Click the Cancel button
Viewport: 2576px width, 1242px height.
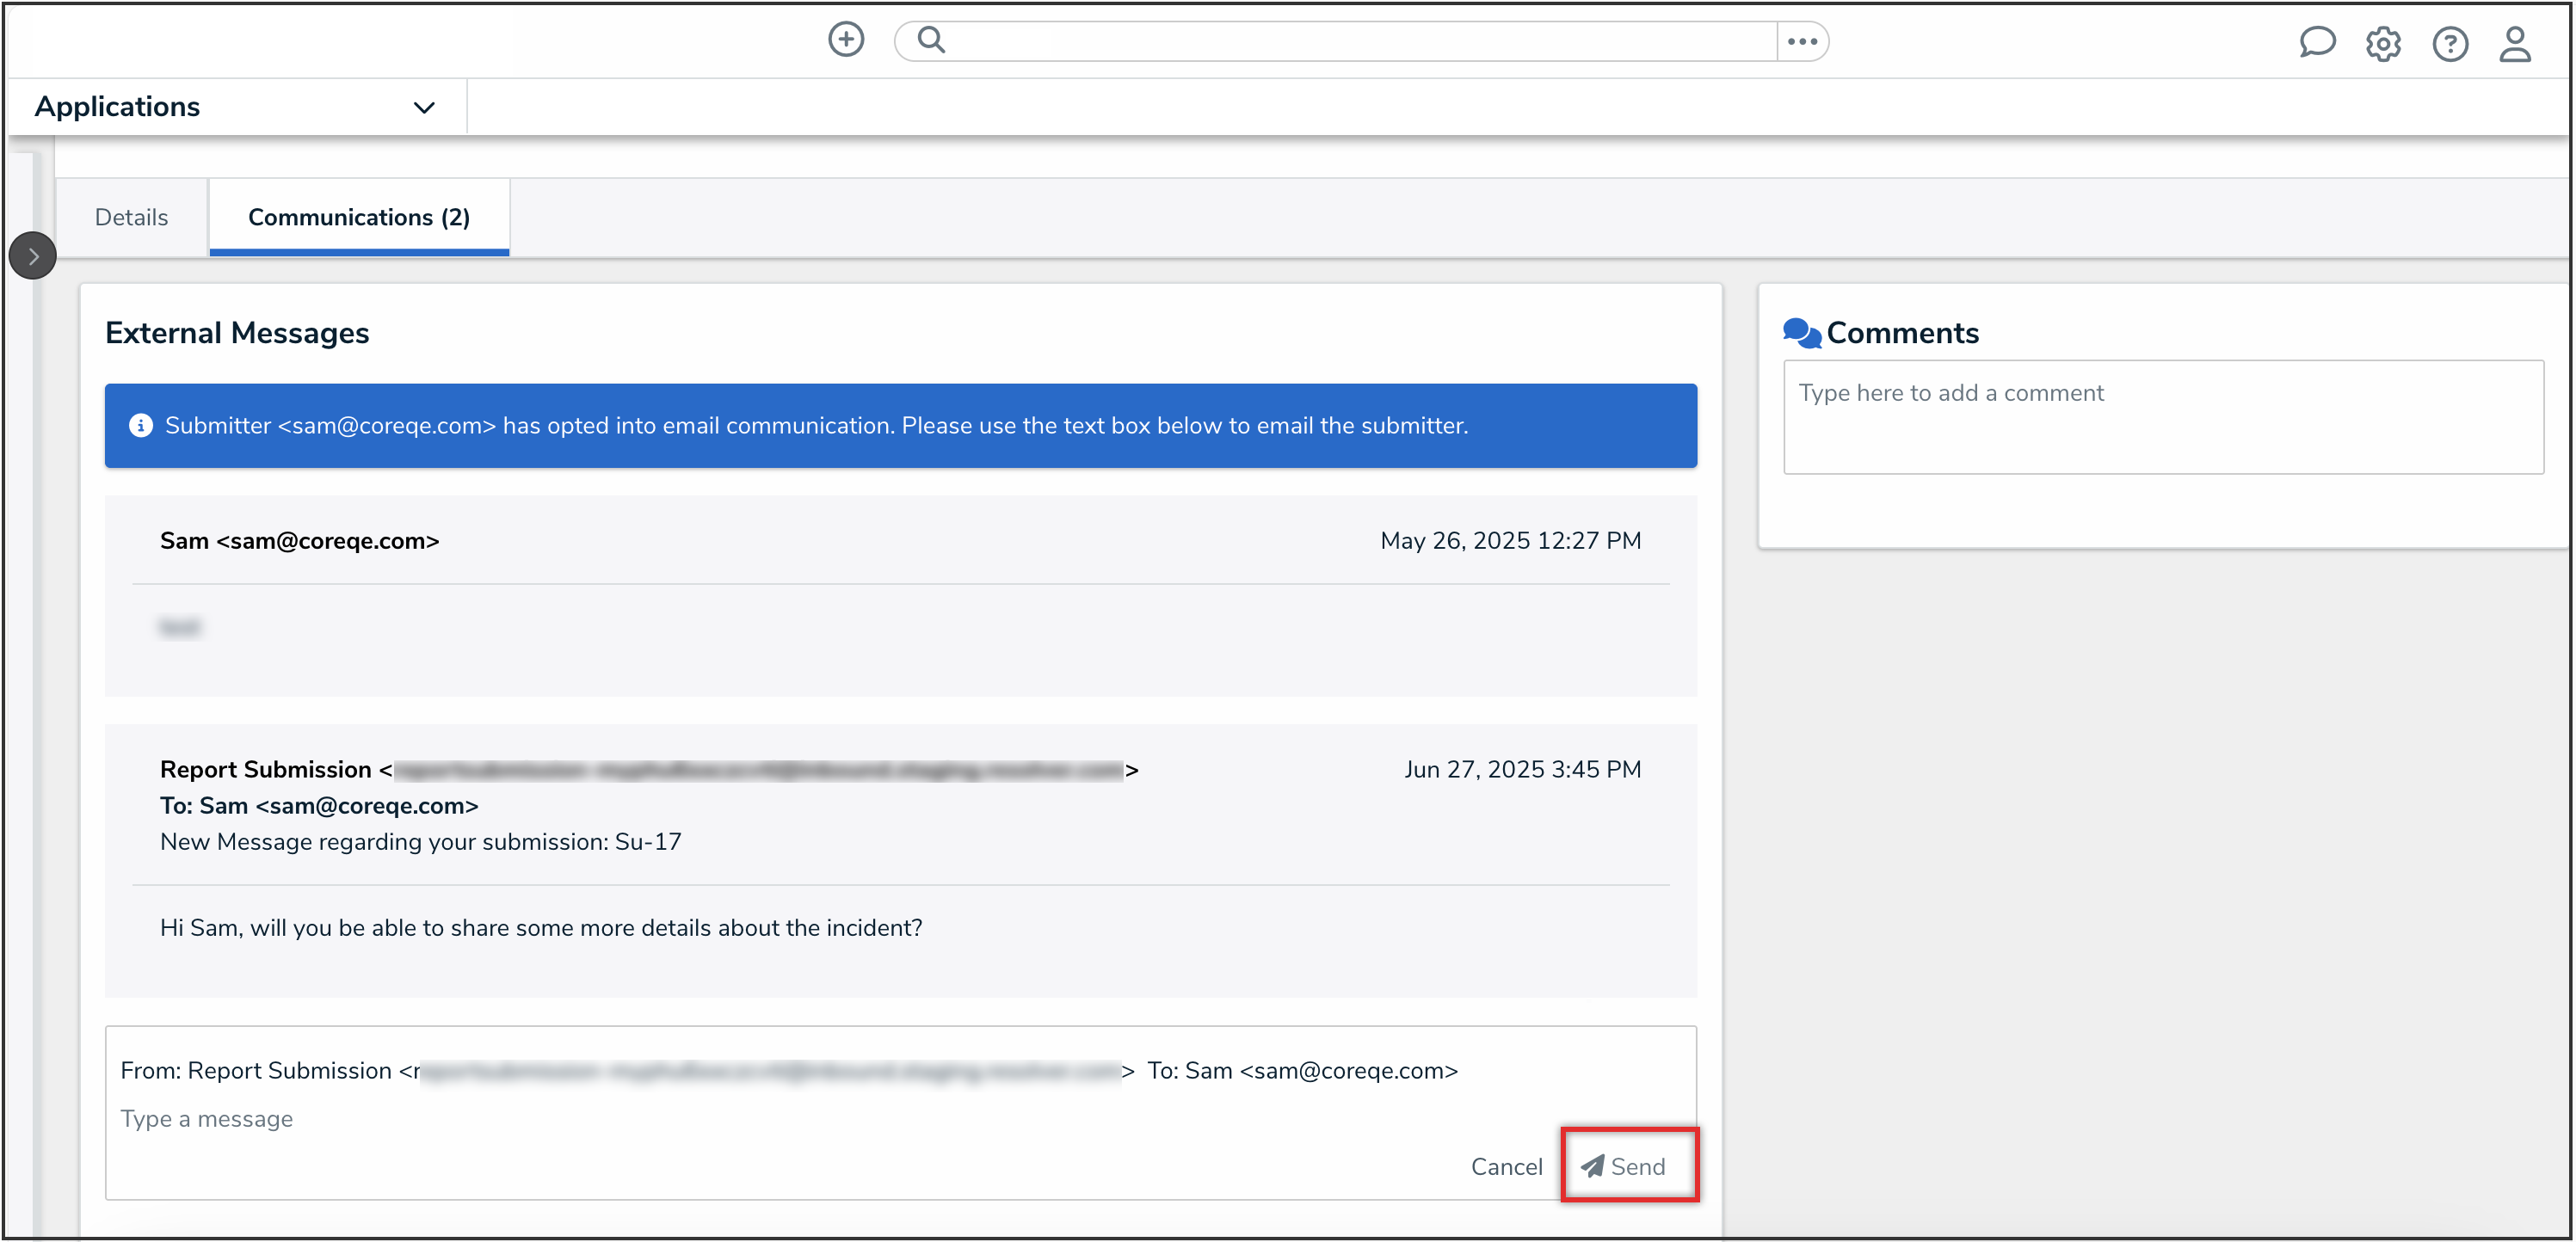pyautogui.click(x=1506, y=1166)
